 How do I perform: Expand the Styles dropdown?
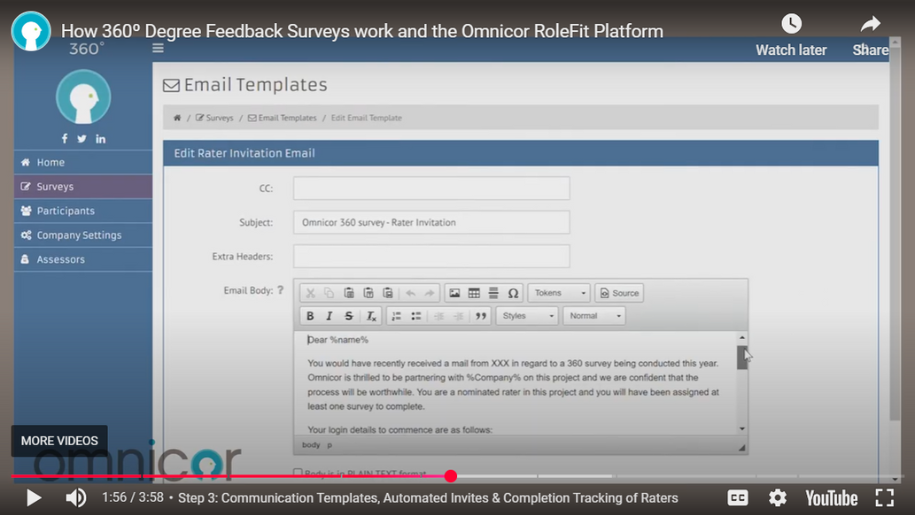[x=527, y=316]
